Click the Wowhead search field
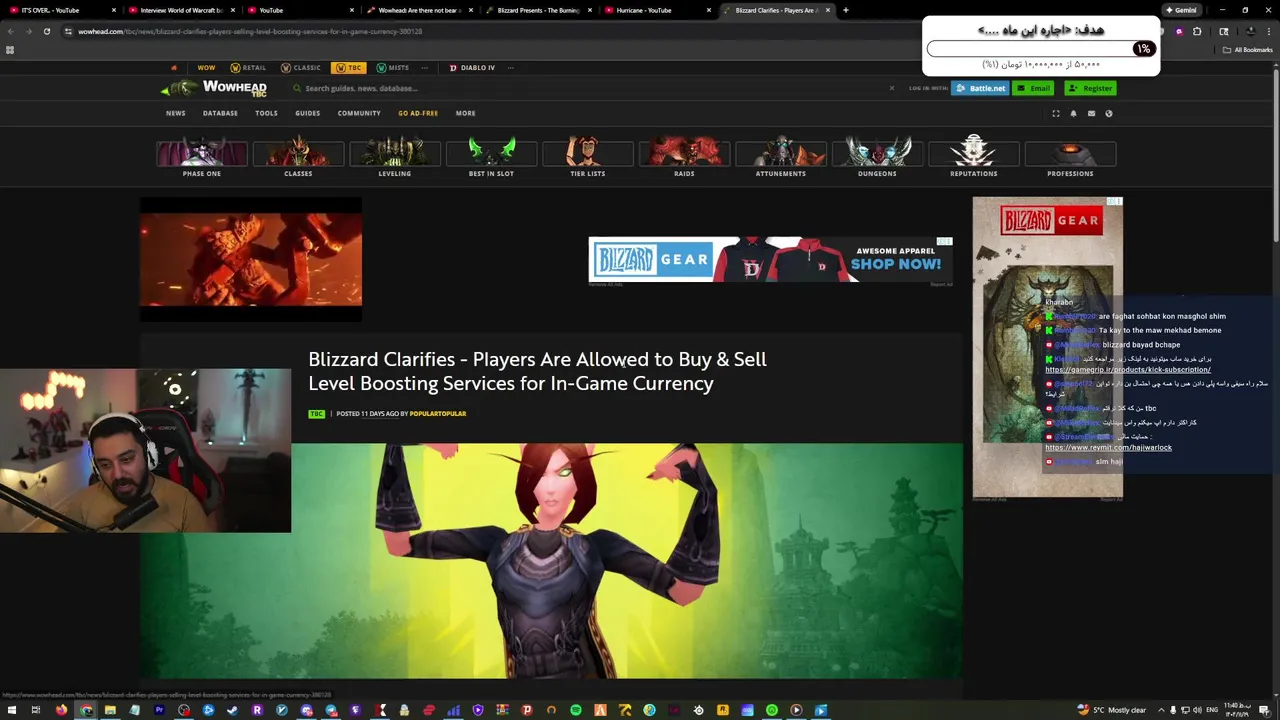 590,88
